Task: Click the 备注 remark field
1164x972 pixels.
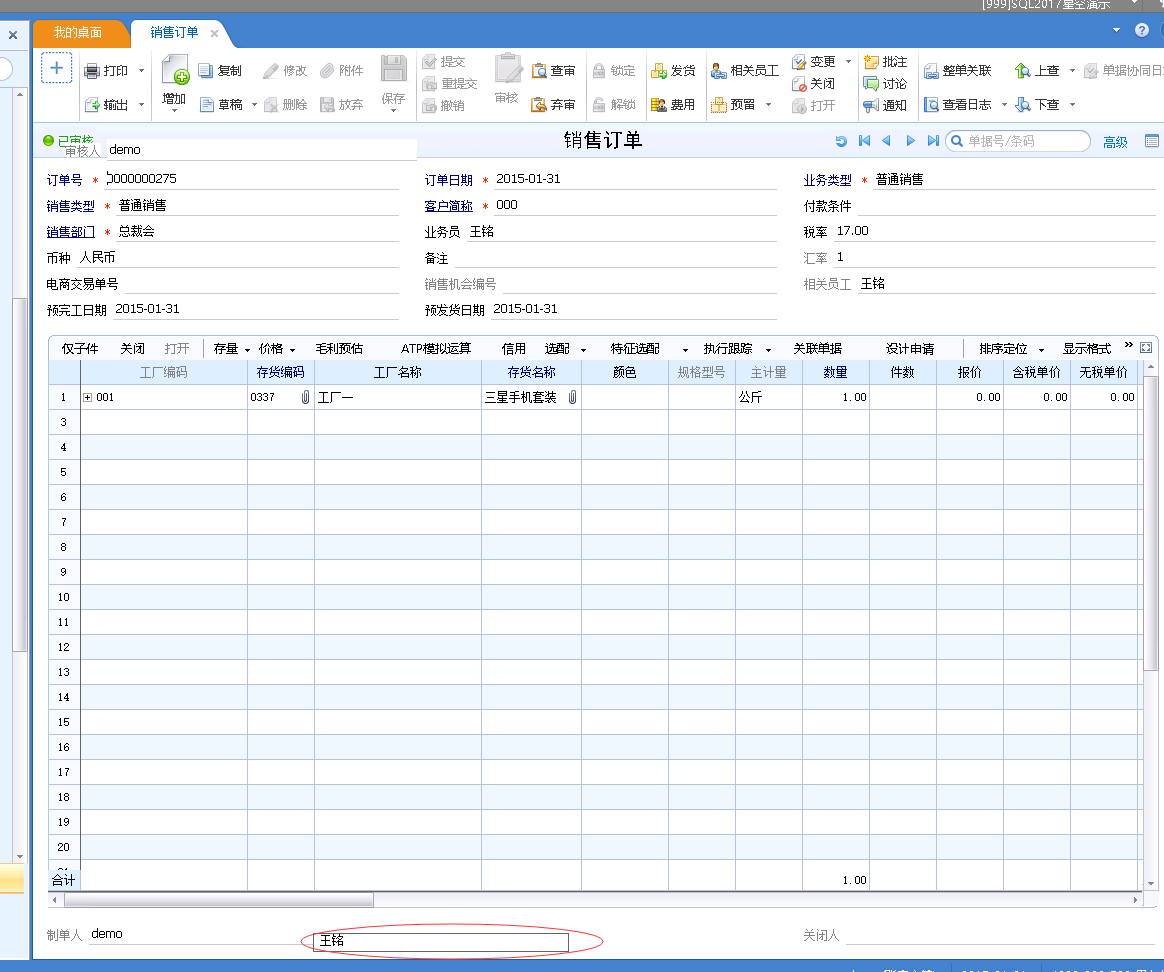Action: pyautogui.click(x=615, y=258)
